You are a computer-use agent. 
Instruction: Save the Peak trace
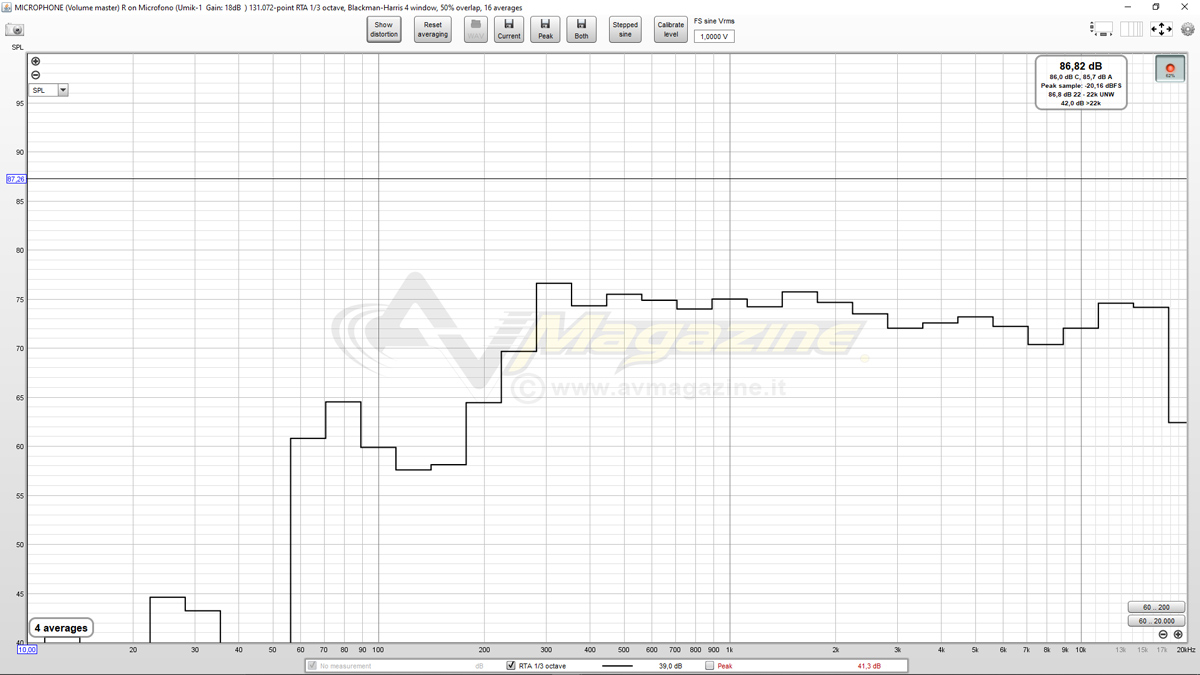click(545, 29)
